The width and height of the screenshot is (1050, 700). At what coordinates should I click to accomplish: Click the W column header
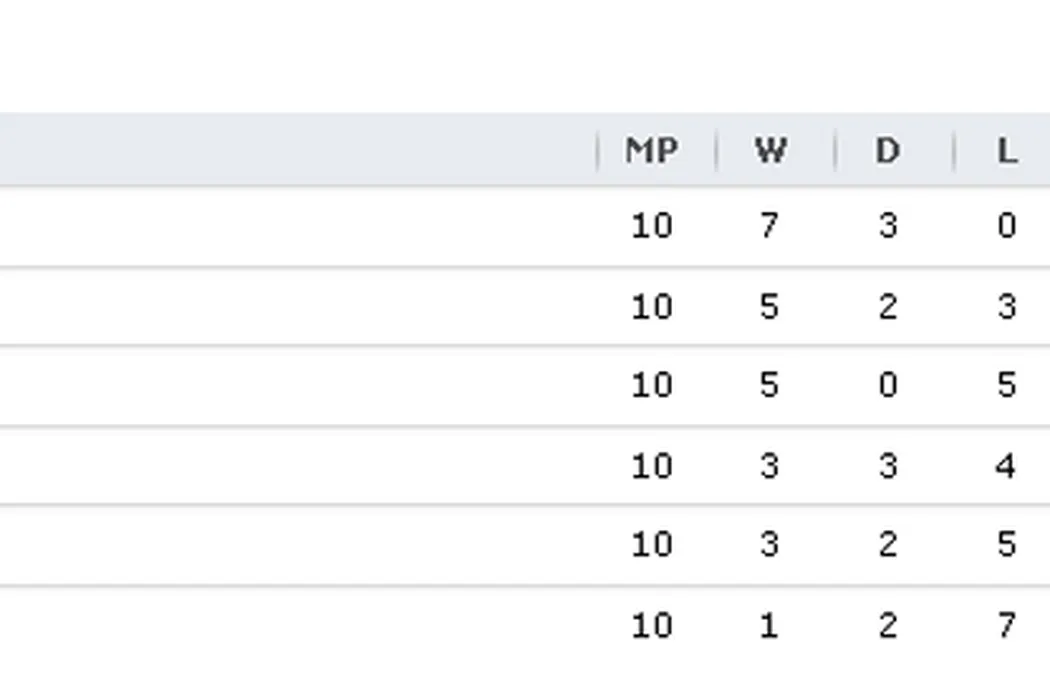769,151
